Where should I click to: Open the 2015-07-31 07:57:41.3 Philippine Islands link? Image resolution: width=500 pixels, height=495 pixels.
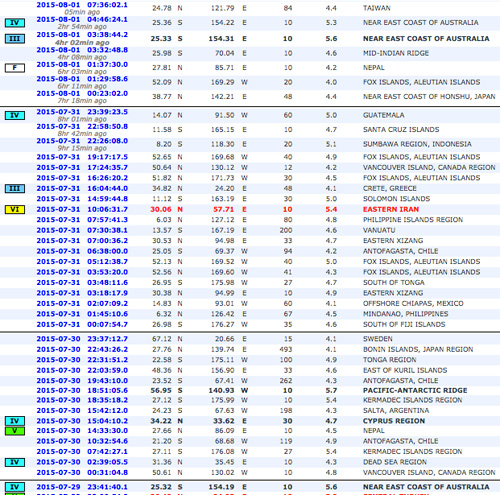point(82,220)
